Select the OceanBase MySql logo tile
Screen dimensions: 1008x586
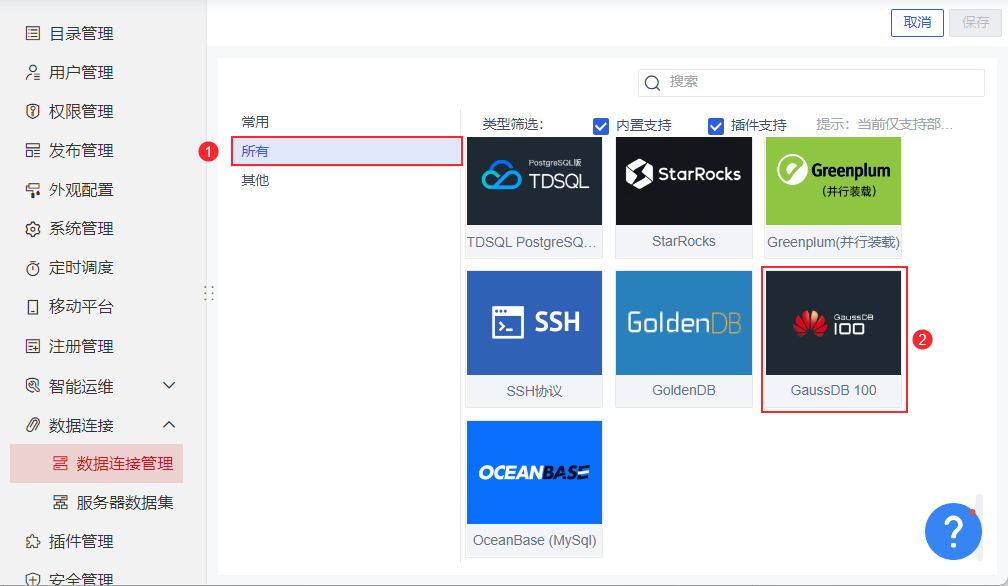pyautogui.click(x=534, y=472)
